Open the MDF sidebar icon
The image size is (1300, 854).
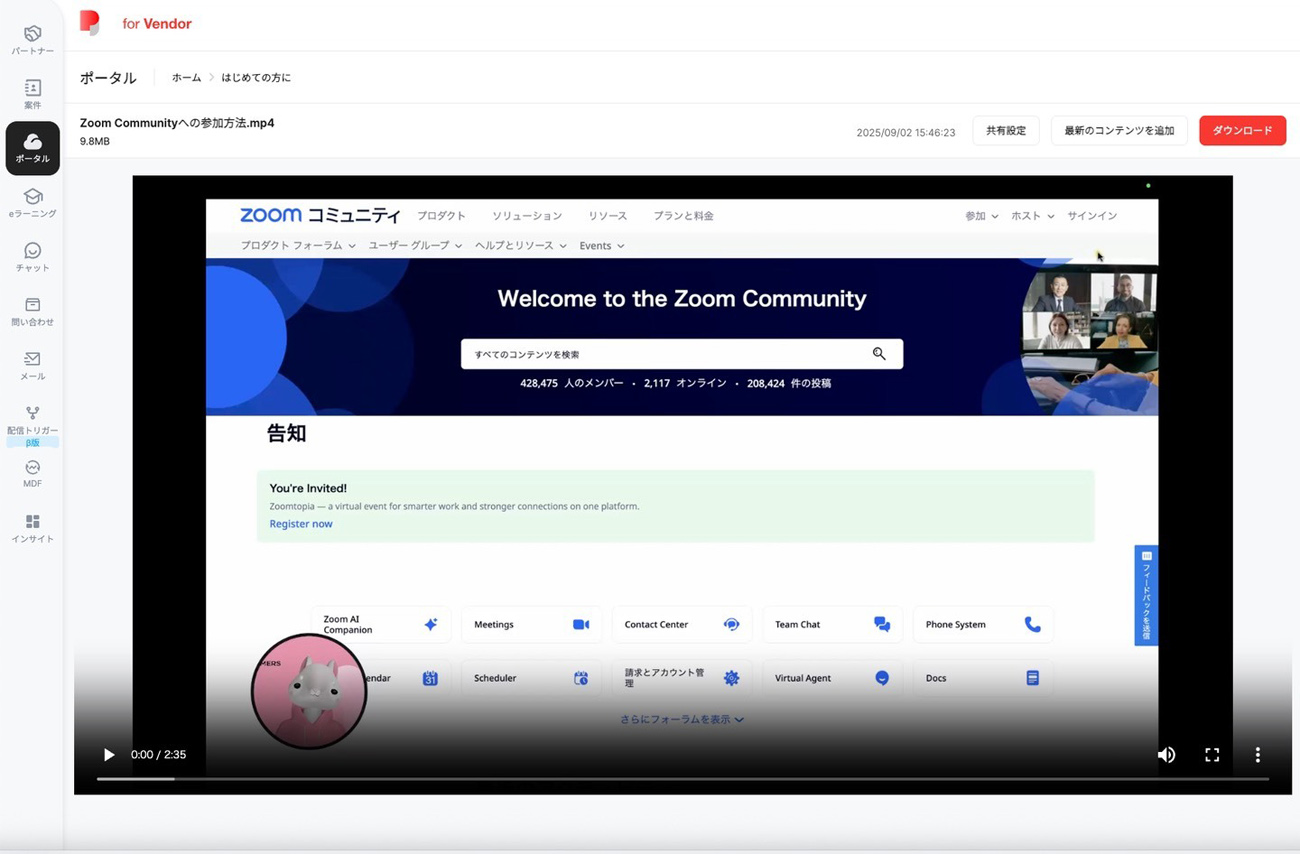pos(32,473)
